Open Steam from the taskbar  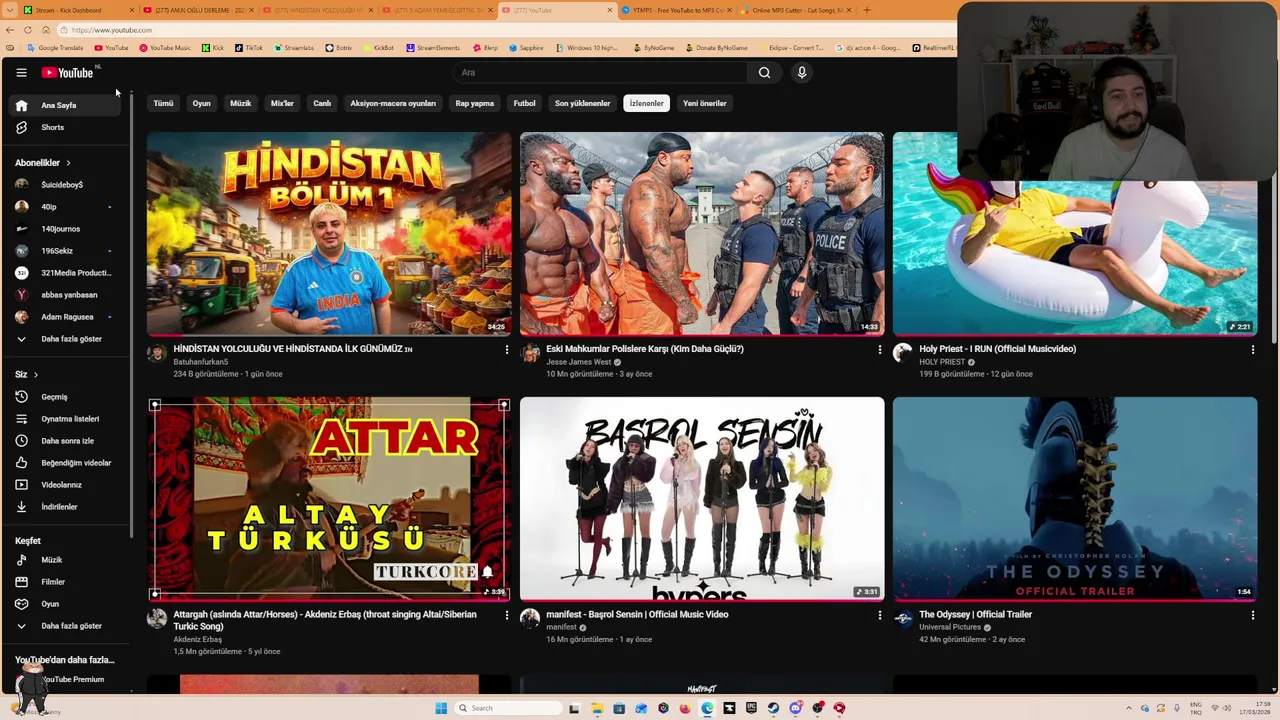(x=773, y=708)
